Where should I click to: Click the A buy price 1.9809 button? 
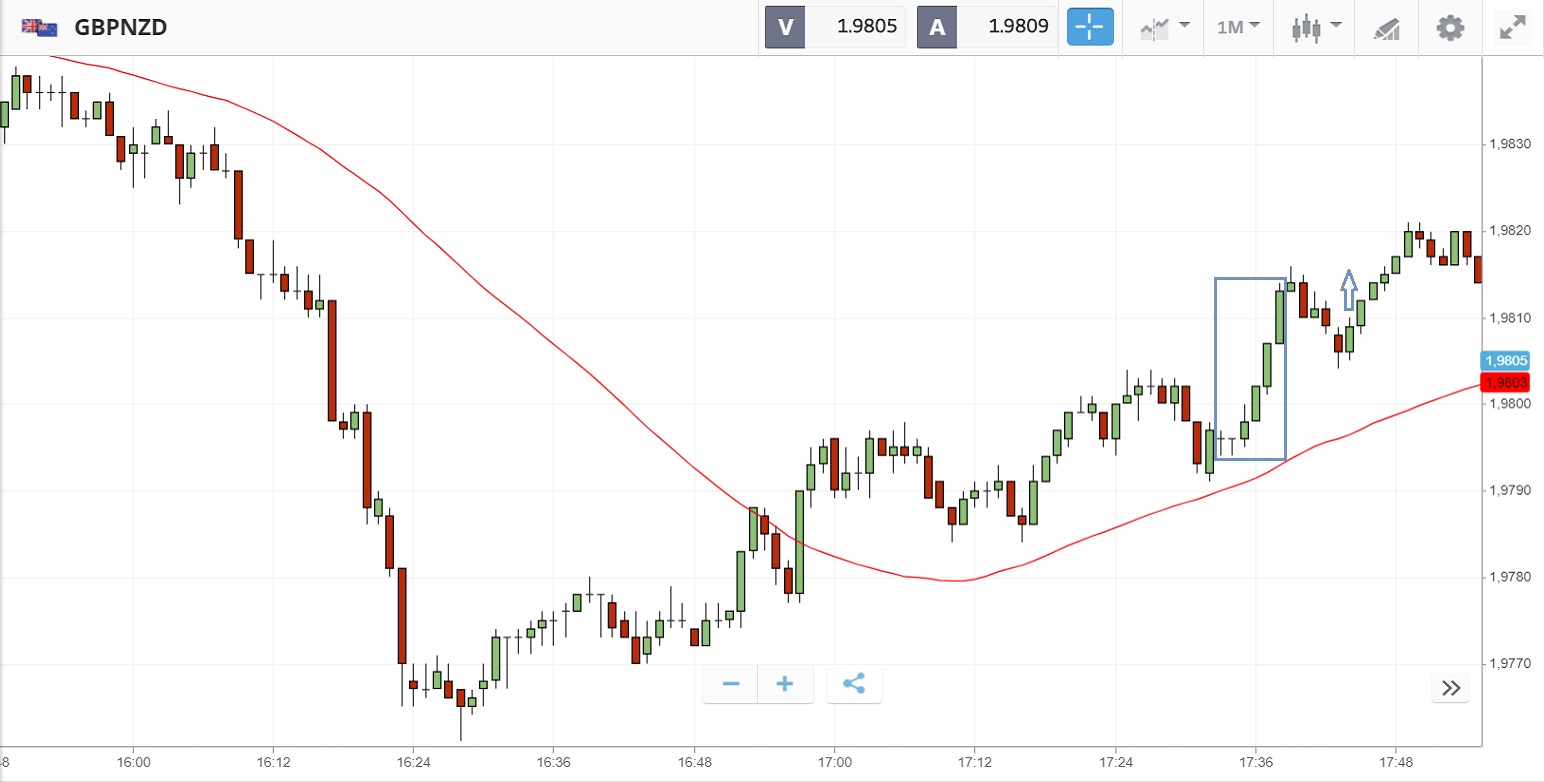tap(987, 27)
